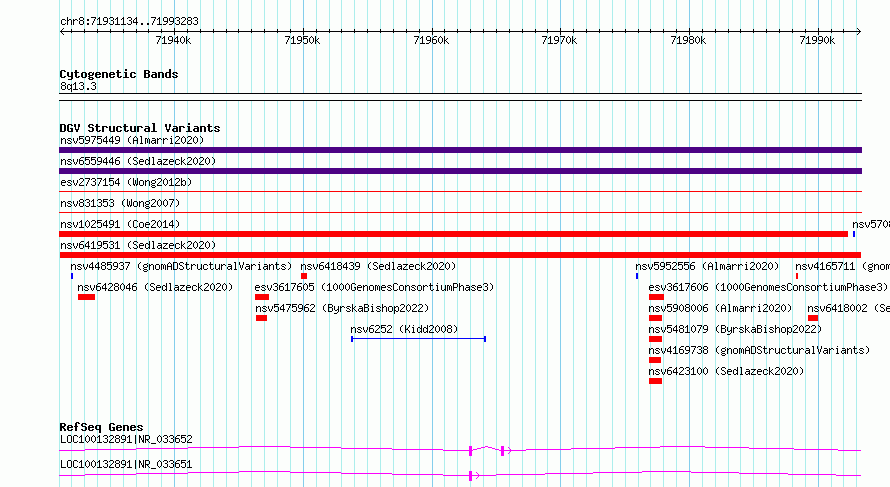890x487 pixels.
Task: Click the blue marker beside nsv570 label
Action: point(854,234)
